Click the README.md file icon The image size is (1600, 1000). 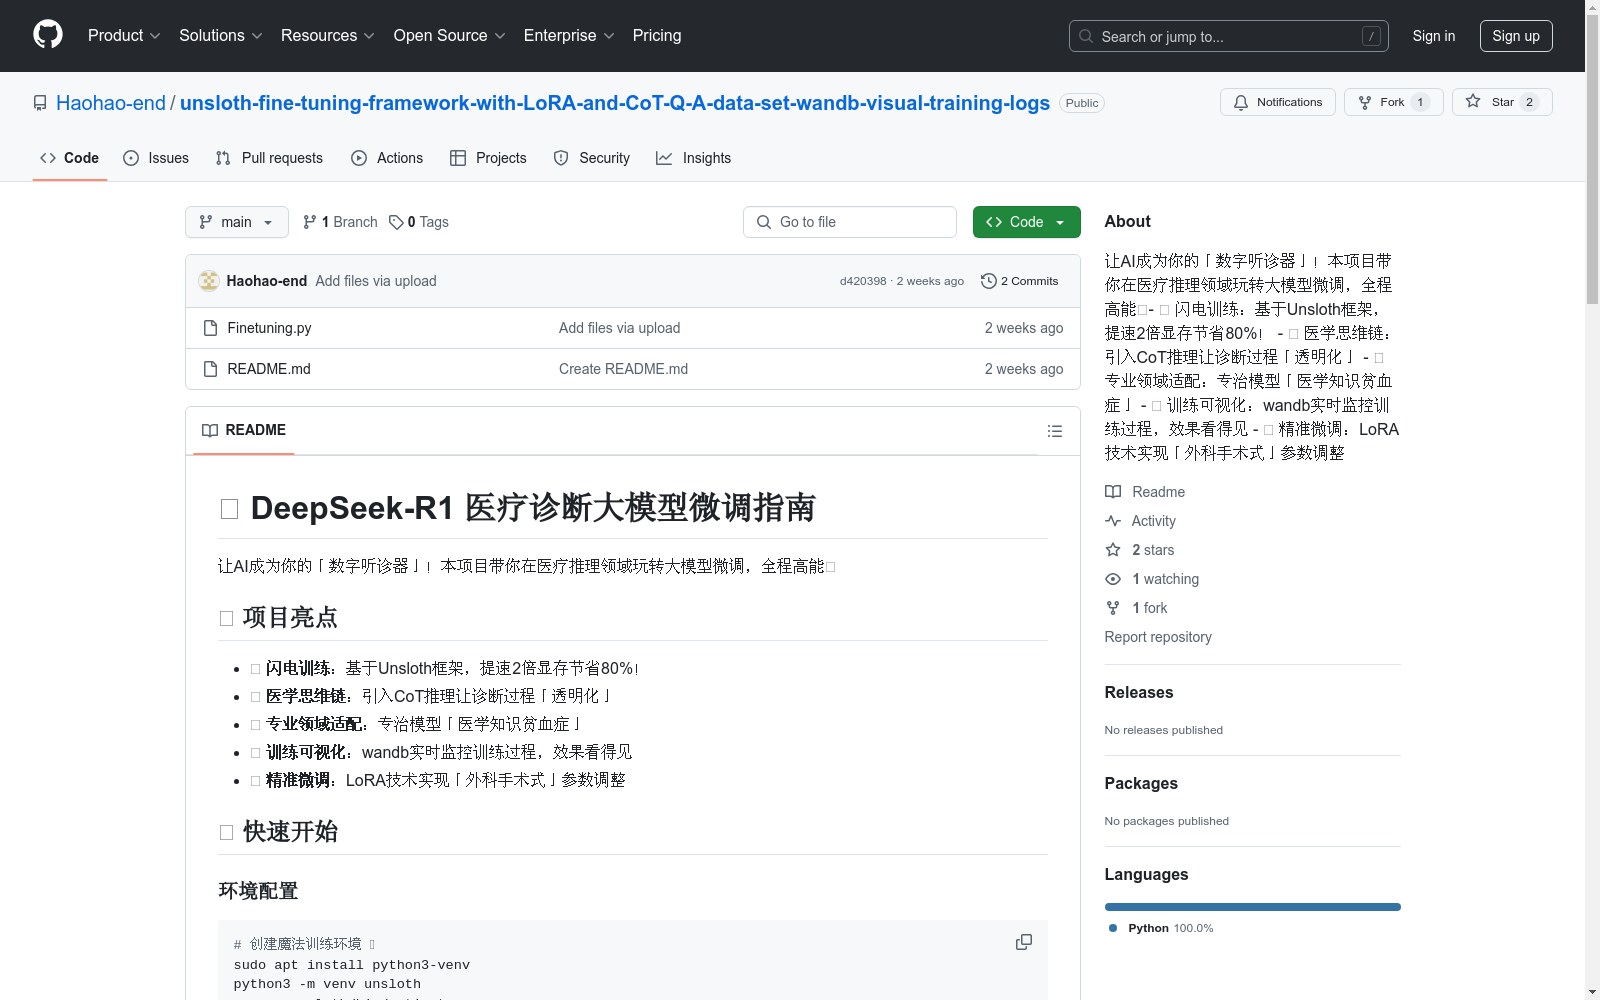210,369
